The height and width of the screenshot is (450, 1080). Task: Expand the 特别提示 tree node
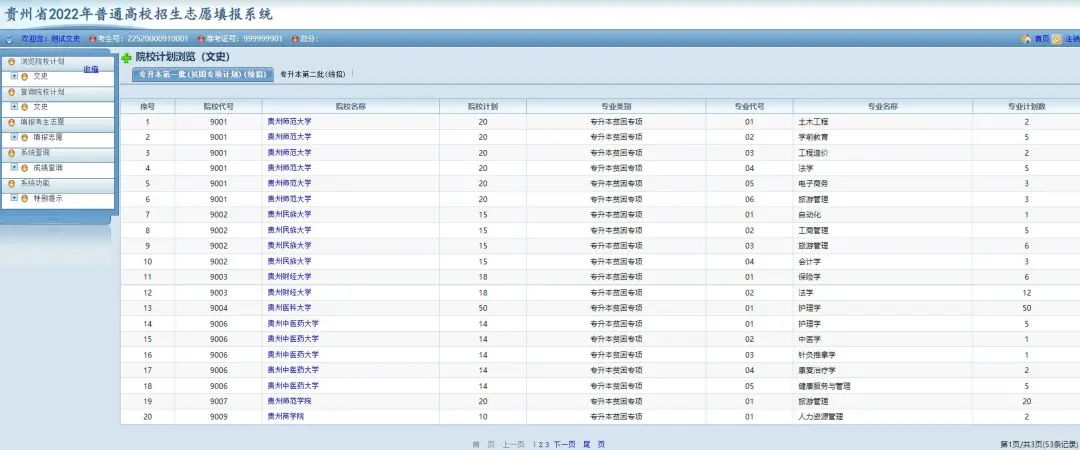(x=14, y=198)
